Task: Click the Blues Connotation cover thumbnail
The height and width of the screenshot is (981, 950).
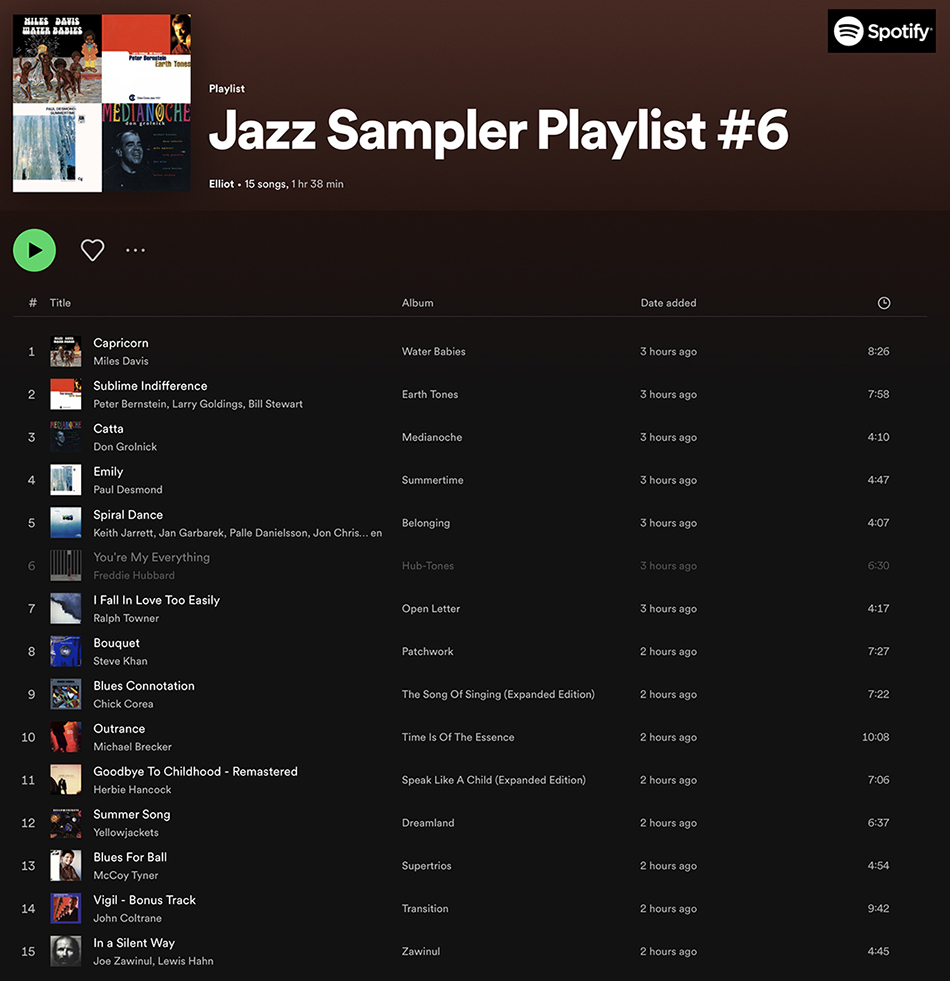Action: click(x=66, y=694)
